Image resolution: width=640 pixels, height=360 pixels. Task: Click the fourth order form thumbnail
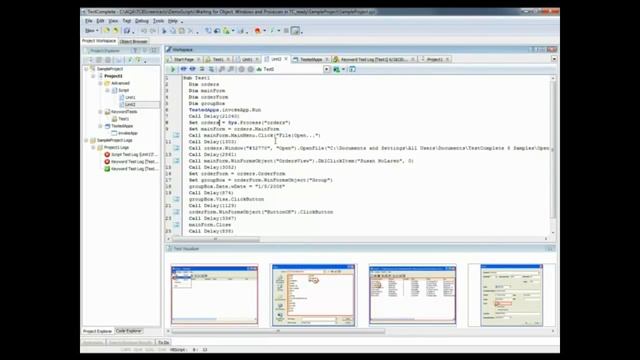(x=511, y=295)
